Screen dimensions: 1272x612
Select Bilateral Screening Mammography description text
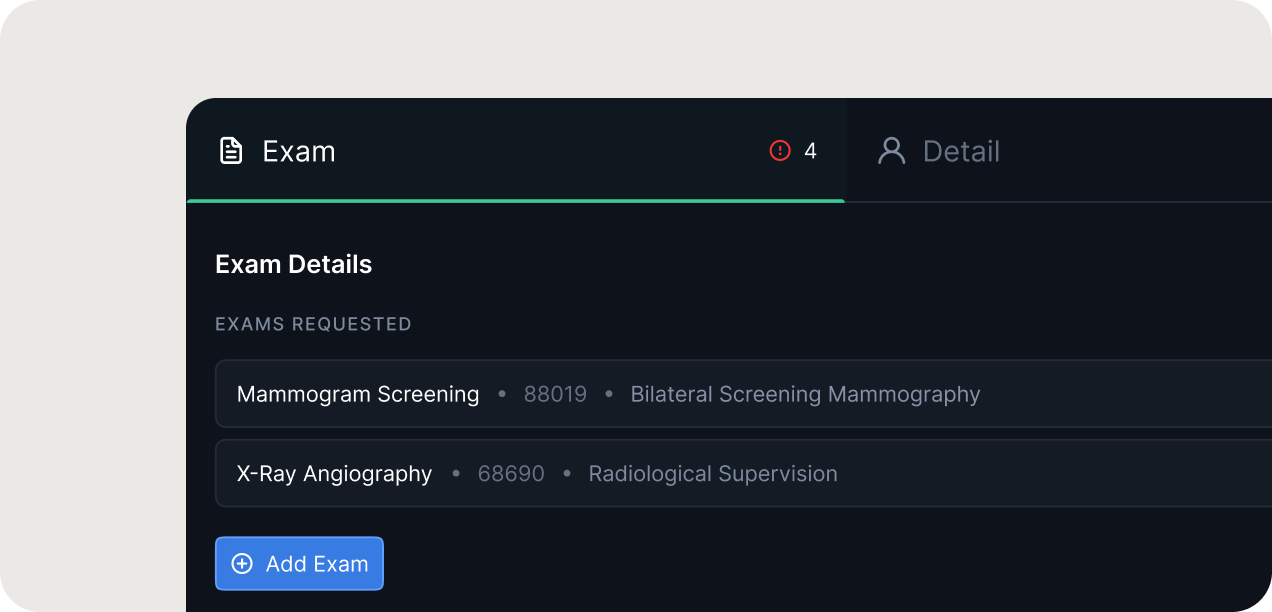point(805,394)
